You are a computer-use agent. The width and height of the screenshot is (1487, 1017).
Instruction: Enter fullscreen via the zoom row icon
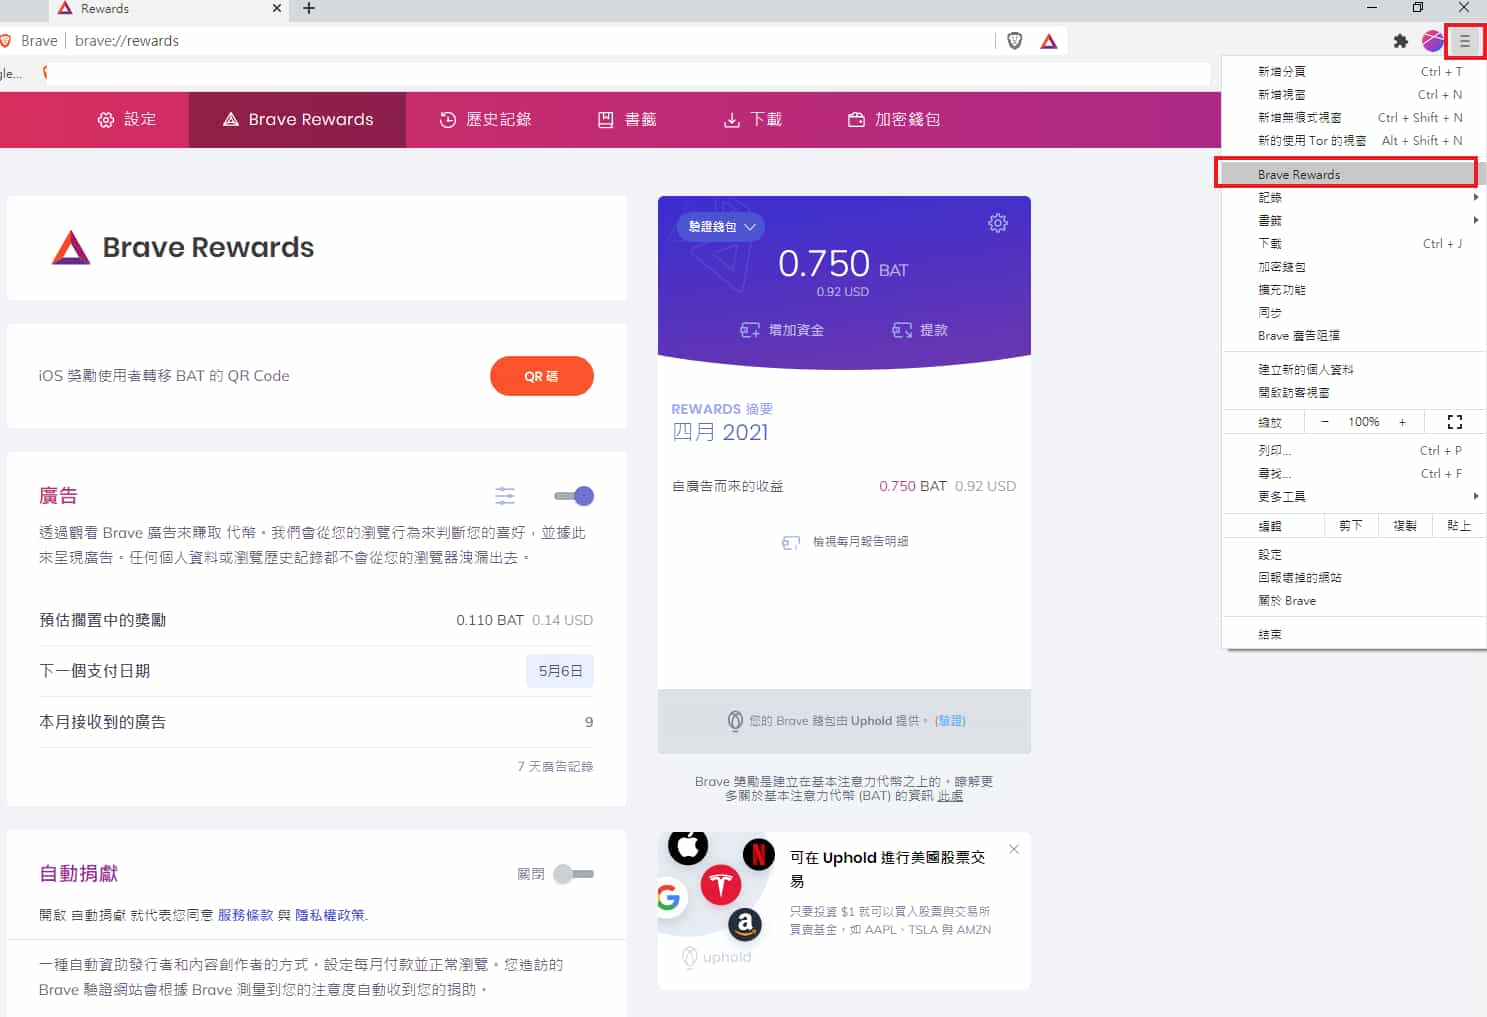click(1454, 422)
